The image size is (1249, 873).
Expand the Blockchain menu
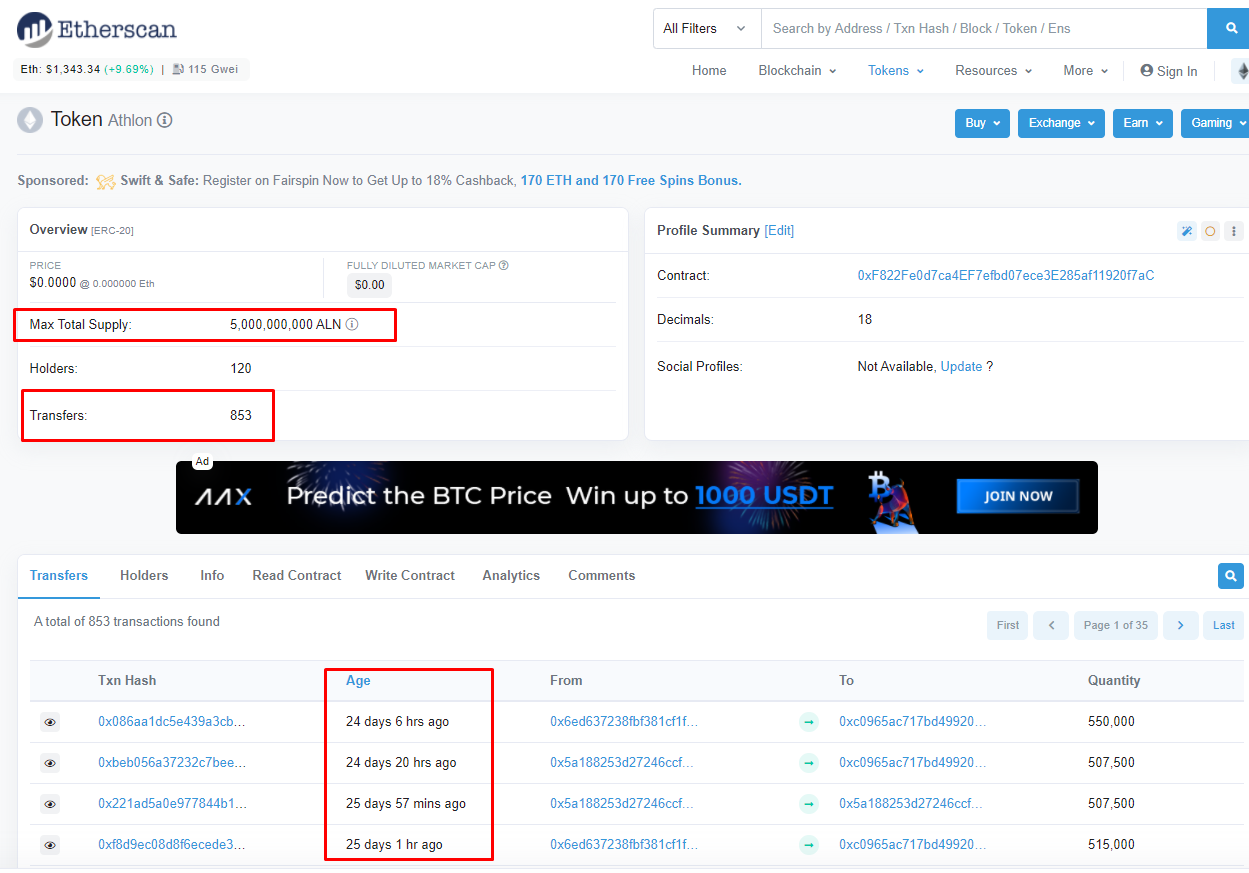(x=797, y=71)
